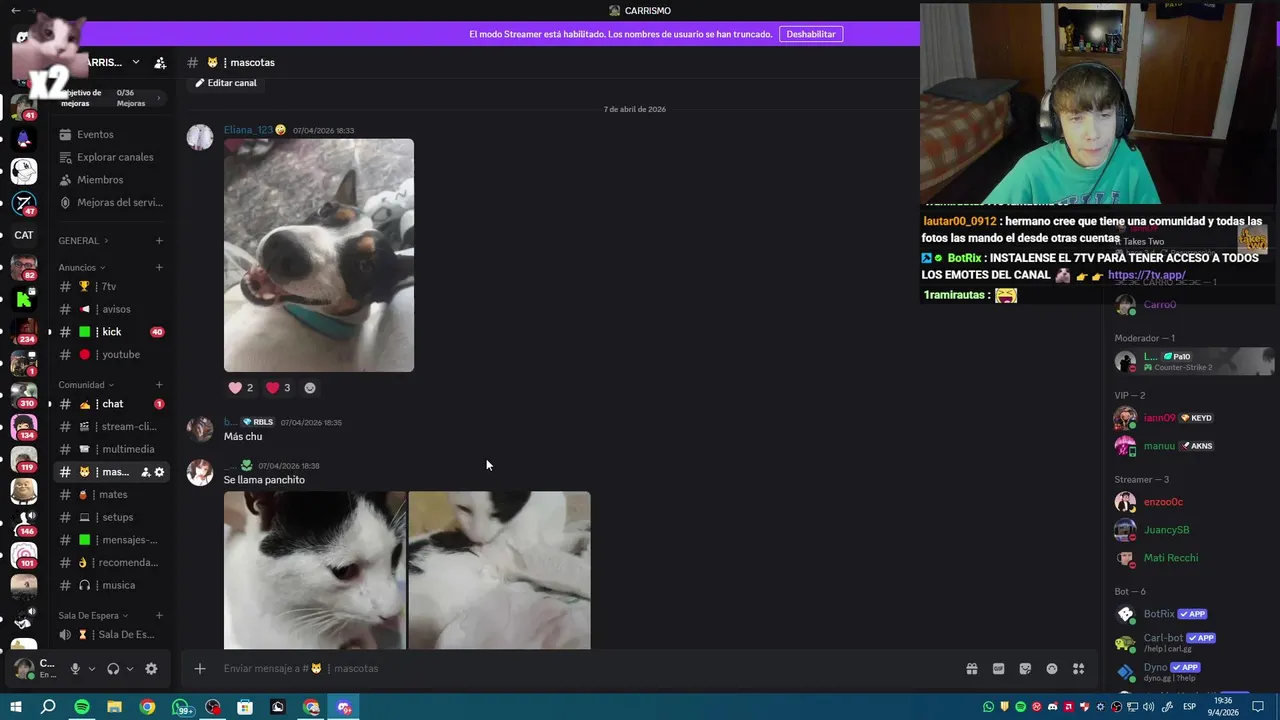Toggle microphone mute
The width and height of the screenshot is (1280, 720).
(75, 669)
